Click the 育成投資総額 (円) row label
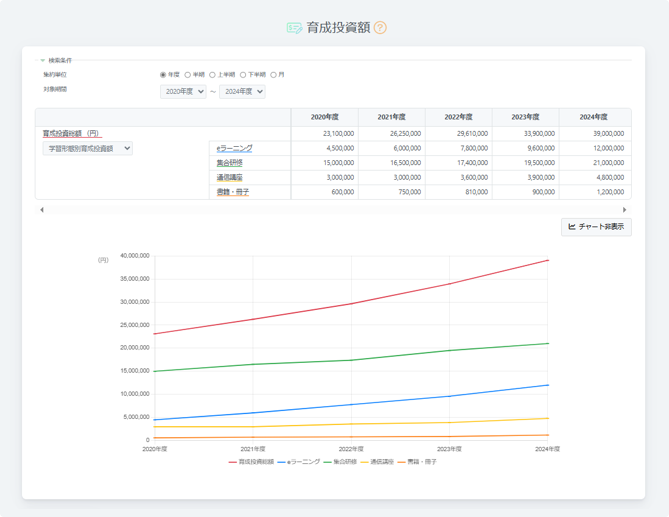 pos(71,133)
